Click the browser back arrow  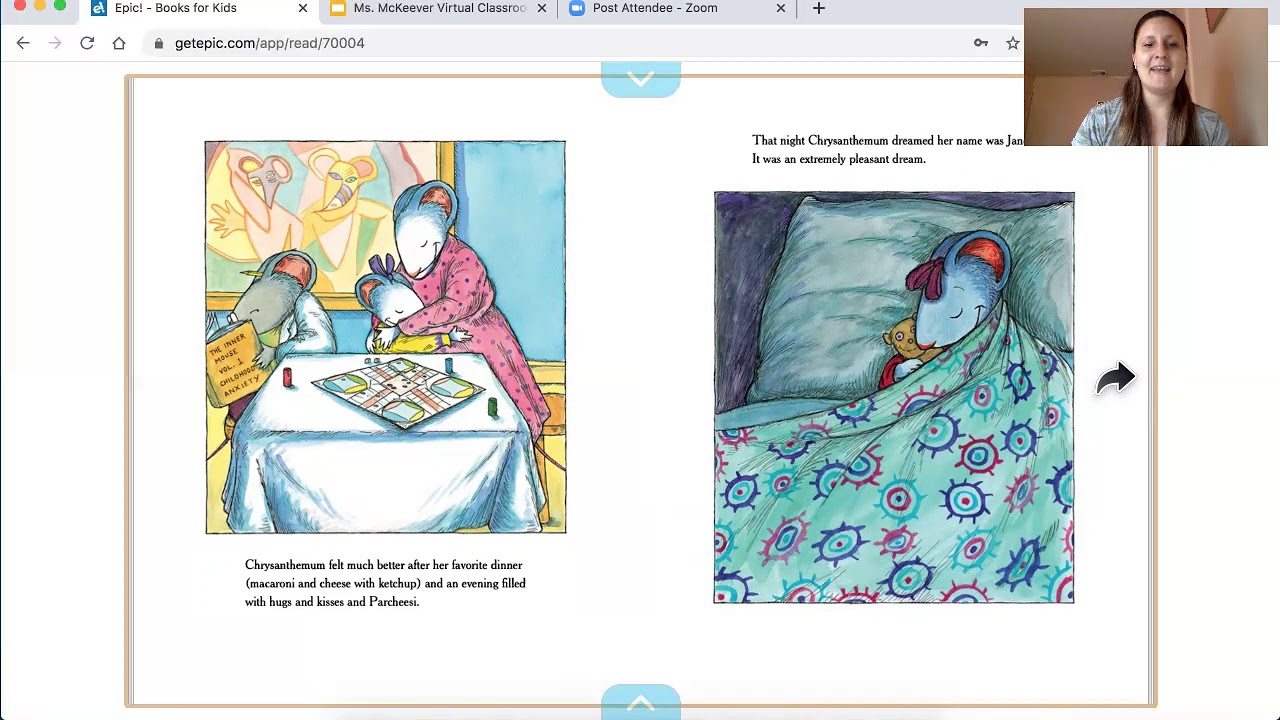click(x=23, y=43)
